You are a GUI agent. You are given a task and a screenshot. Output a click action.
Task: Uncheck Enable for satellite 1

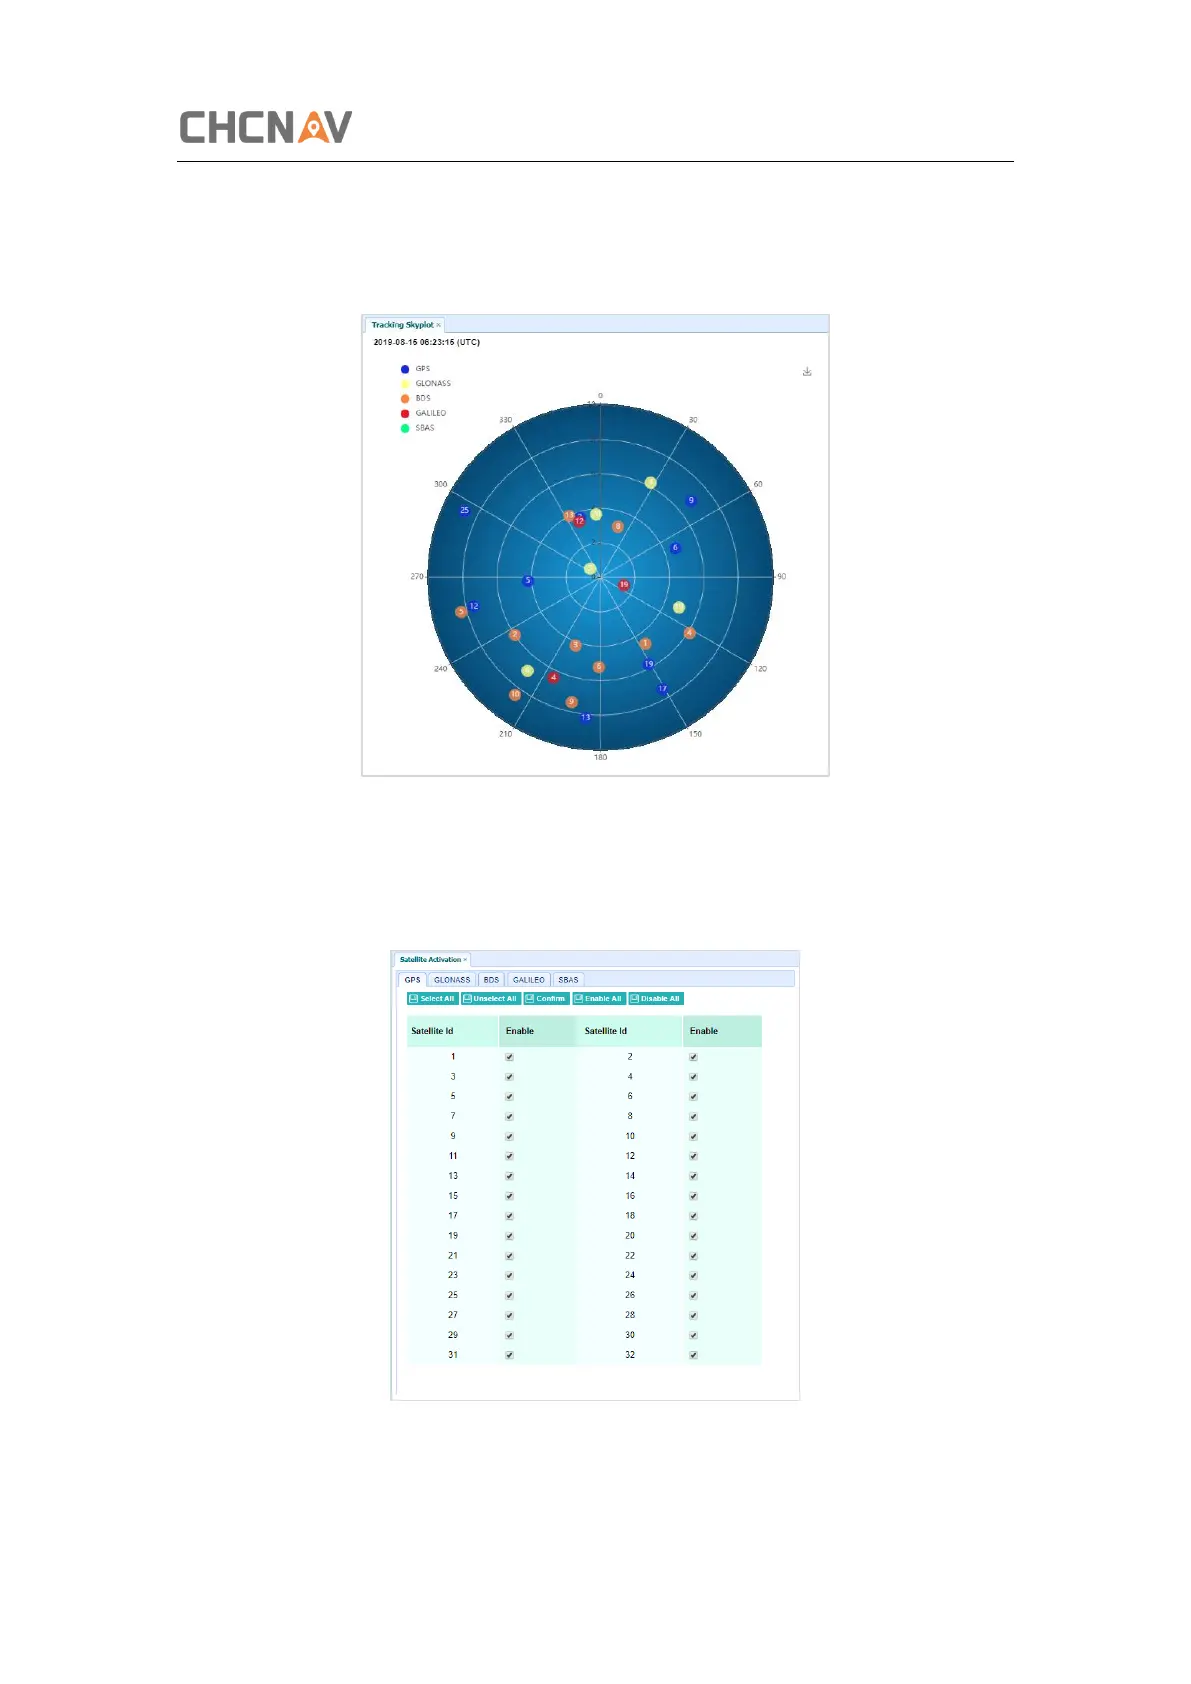pos(509,1057)
